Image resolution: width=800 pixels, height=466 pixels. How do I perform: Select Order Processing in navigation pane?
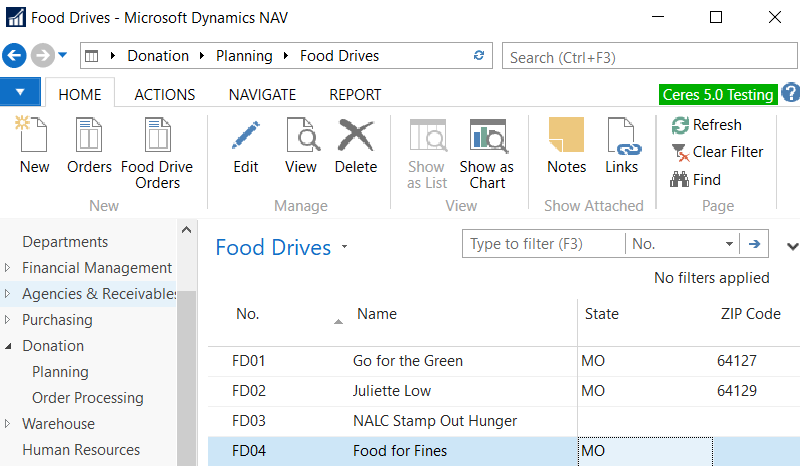[88, 398]
